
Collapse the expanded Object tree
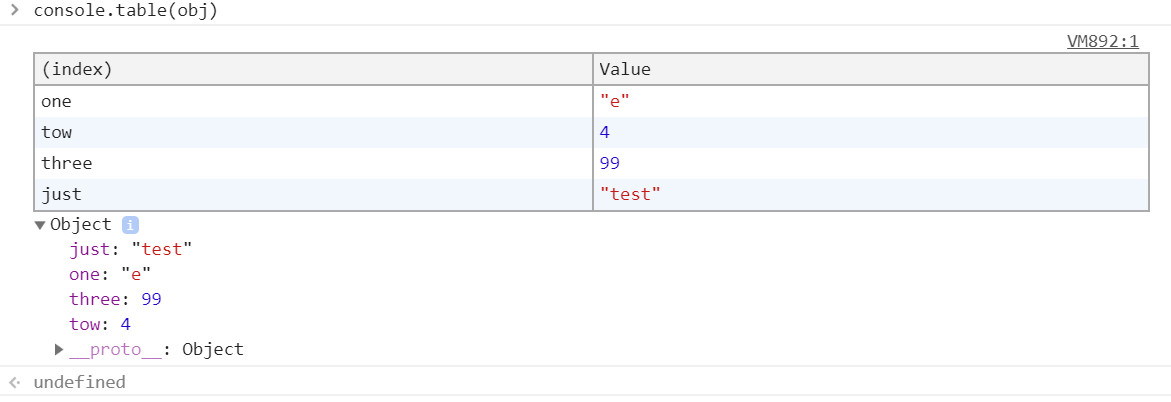click(40, 225)
